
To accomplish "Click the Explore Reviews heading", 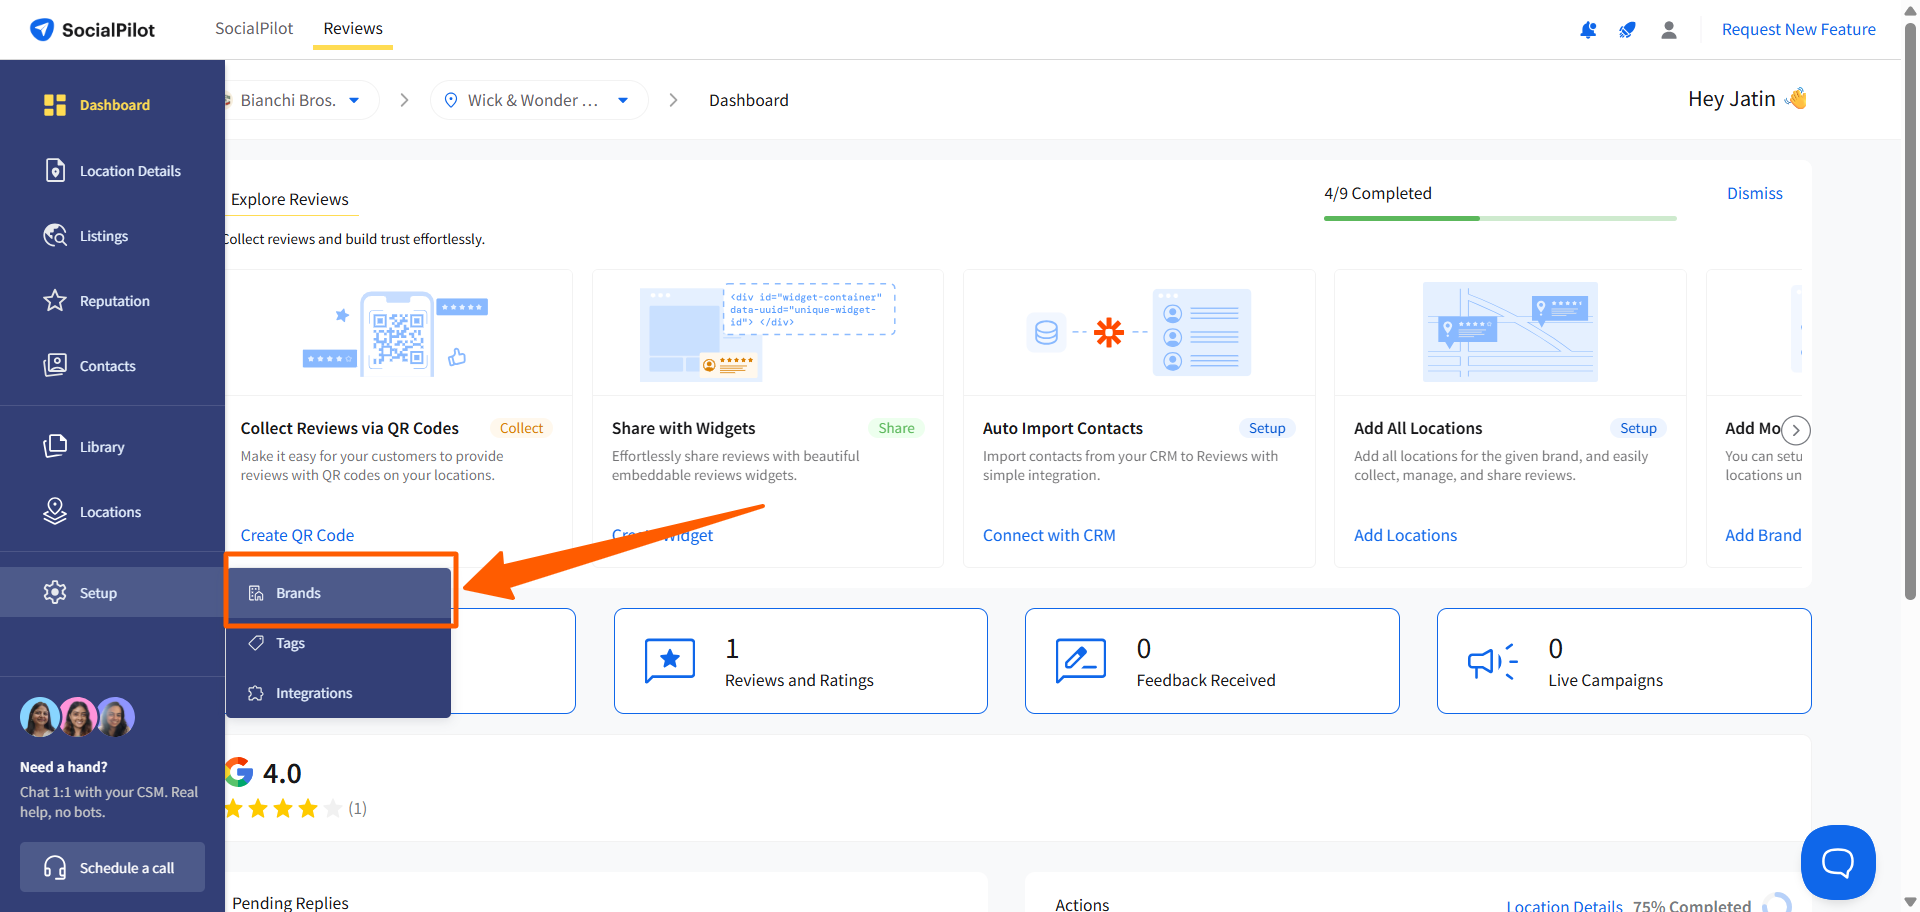I will pyautogui.click(x=290, y=199).
